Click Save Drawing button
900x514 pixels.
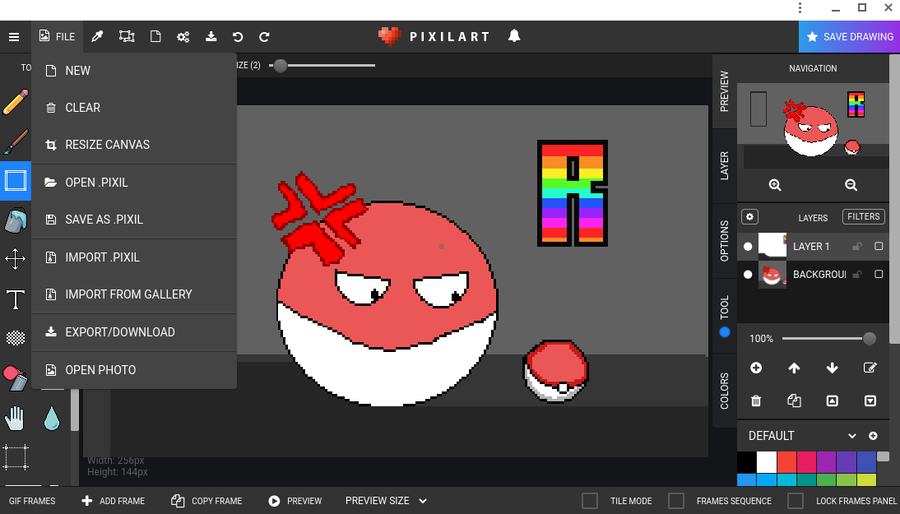(x=849, y=37)
